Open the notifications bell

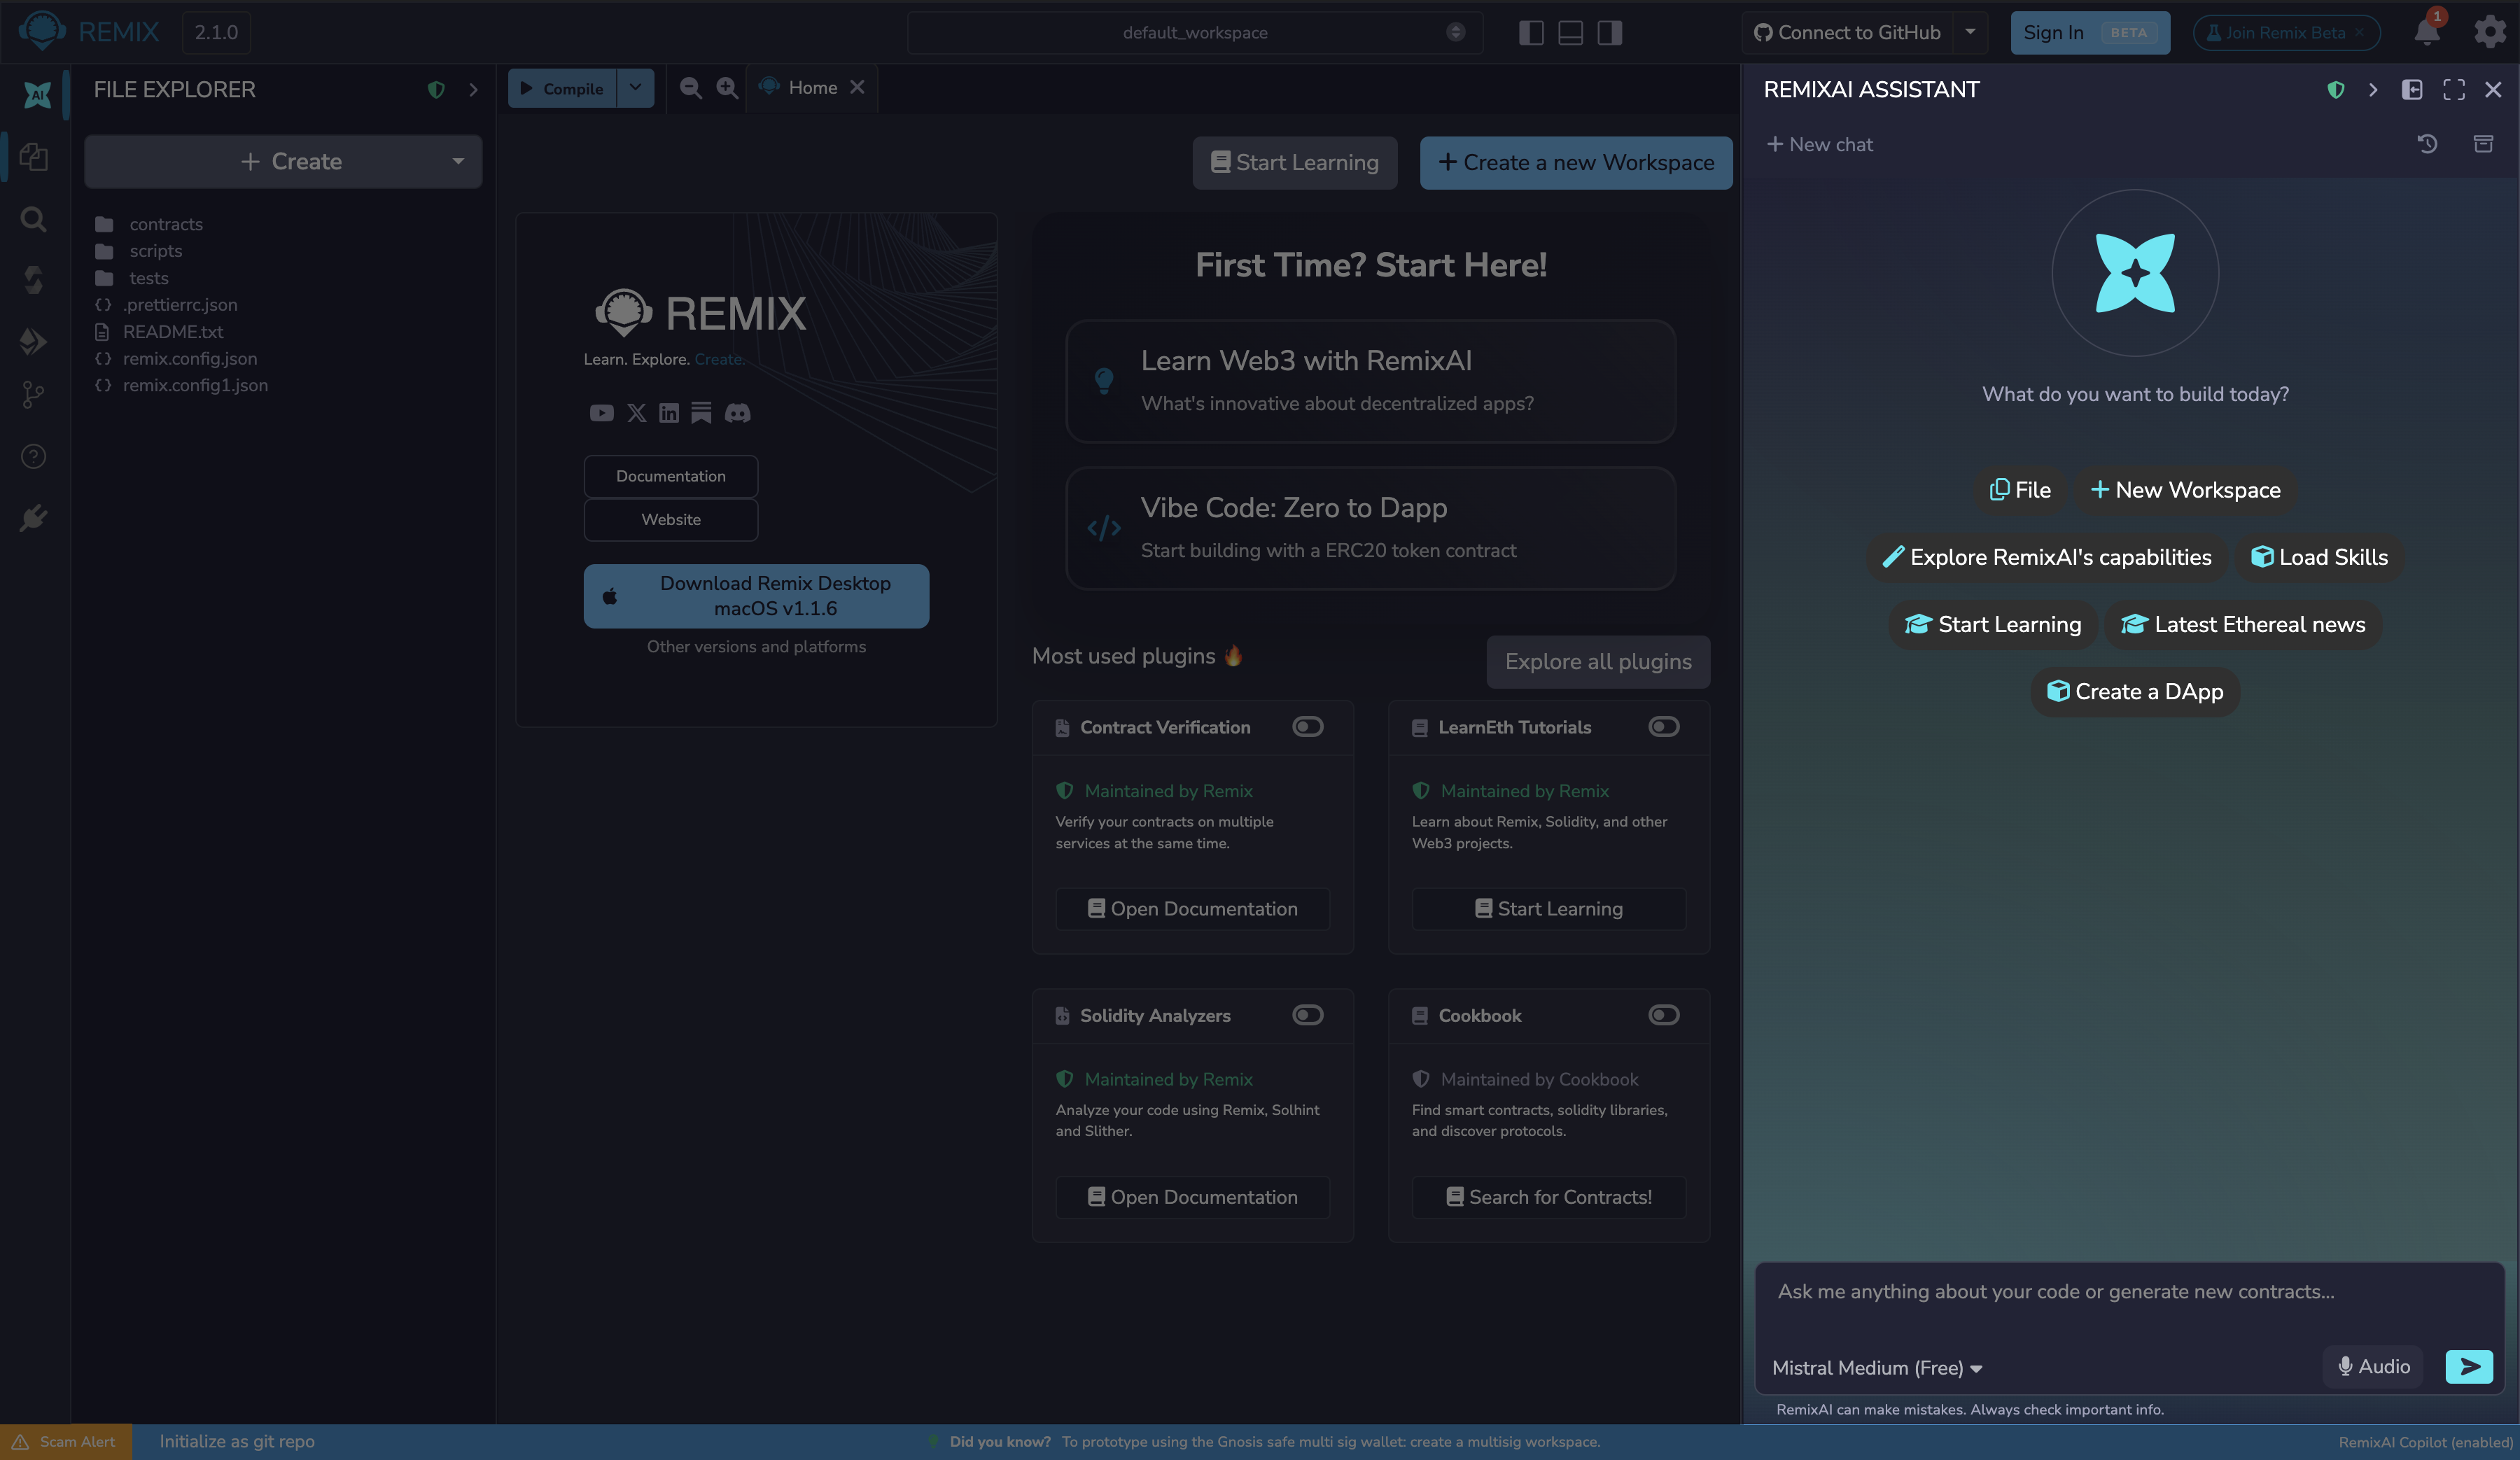2427,31
